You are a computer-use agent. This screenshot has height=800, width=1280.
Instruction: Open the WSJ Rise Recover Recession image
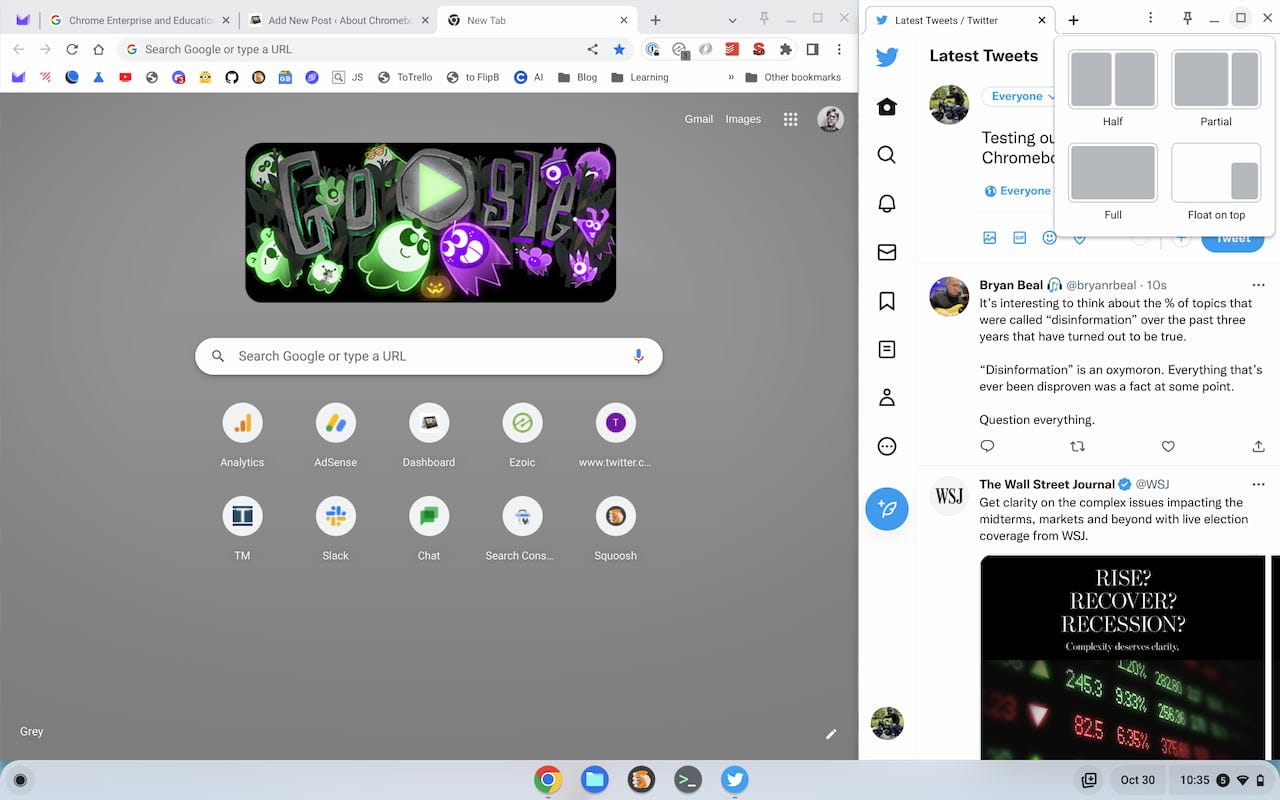1122,657
